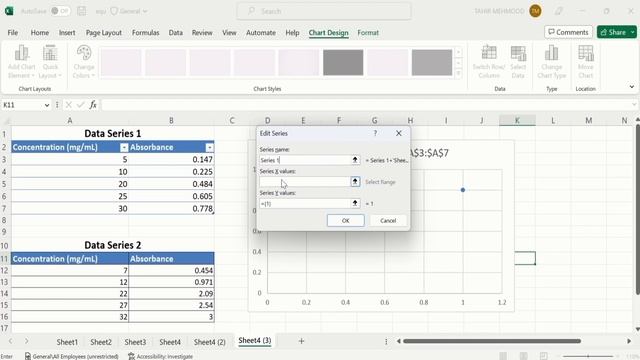The height and width of the screenshot is (360, 640).
Task: Open the user account avatar
Action: (536, 11)
